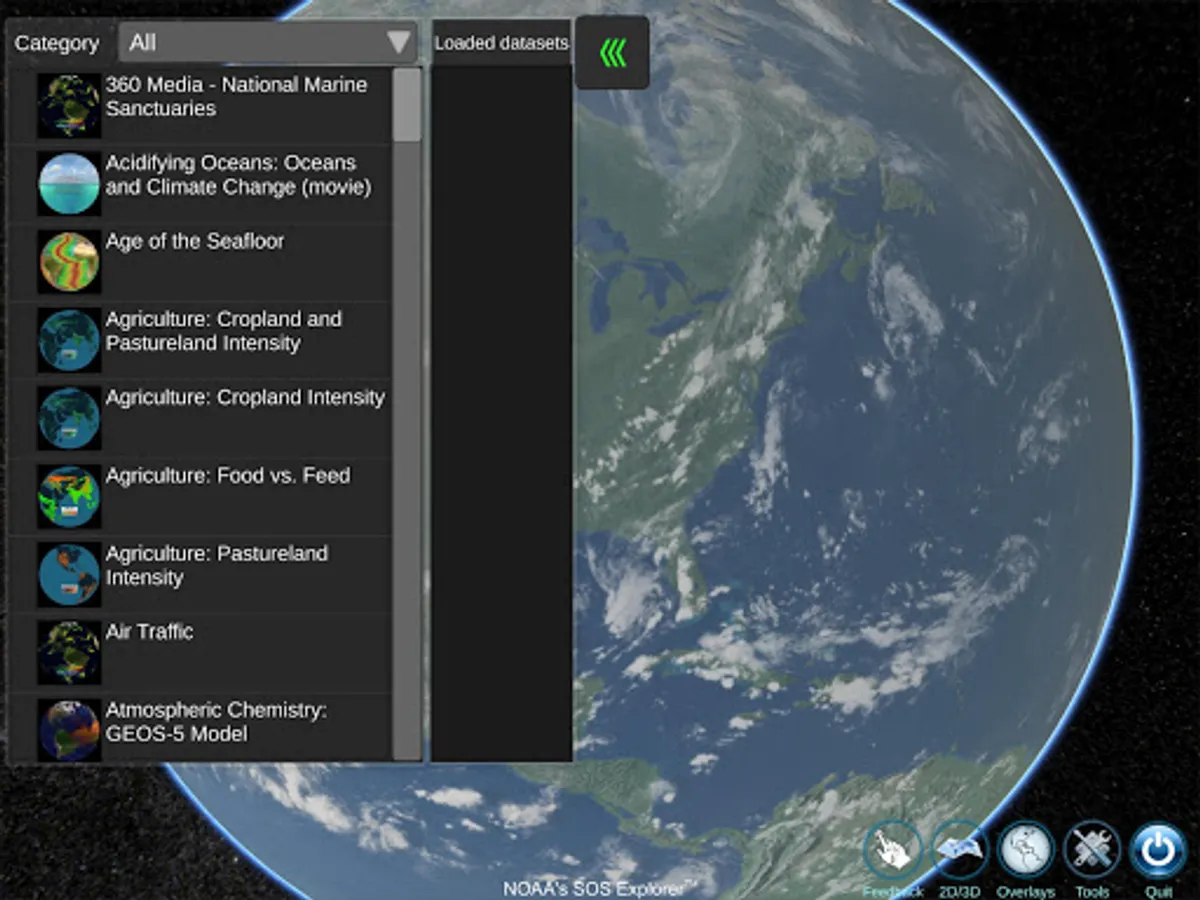Screen dimensions: 1200x900
Task: Collapse the dataset panel with green arrows
Action: click(x=612, y=53)
